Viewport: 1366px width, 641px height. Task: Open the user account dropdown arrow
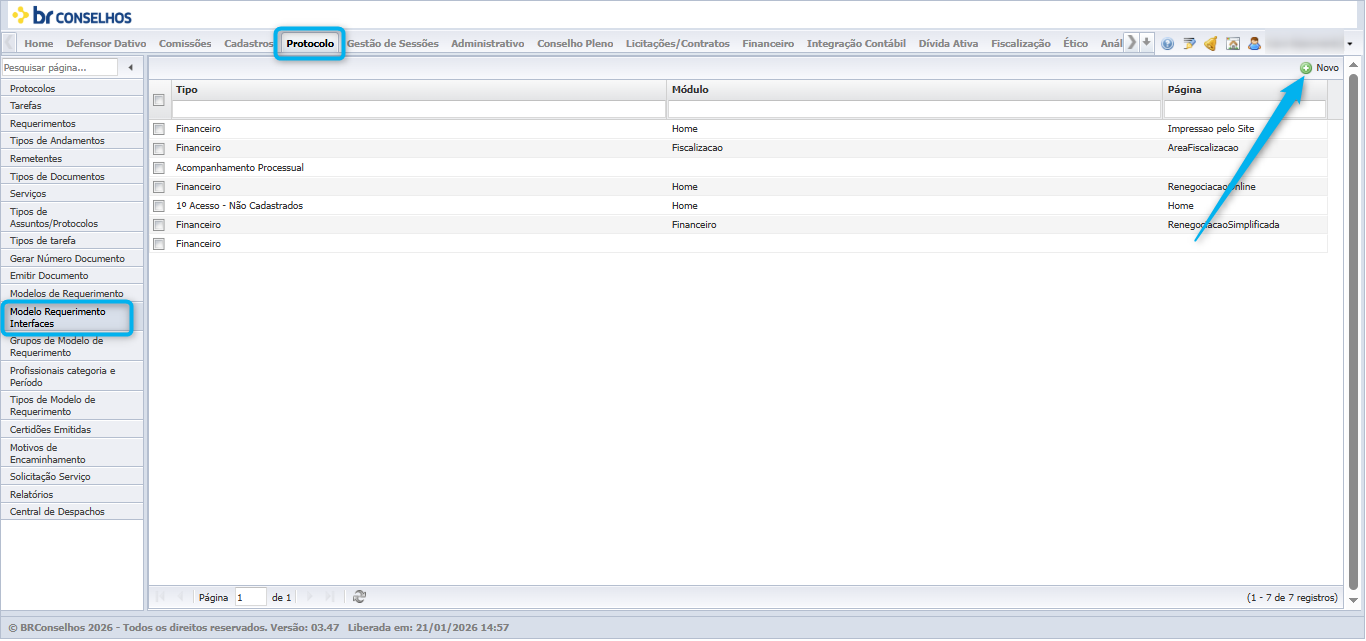tap(1350, 44)
